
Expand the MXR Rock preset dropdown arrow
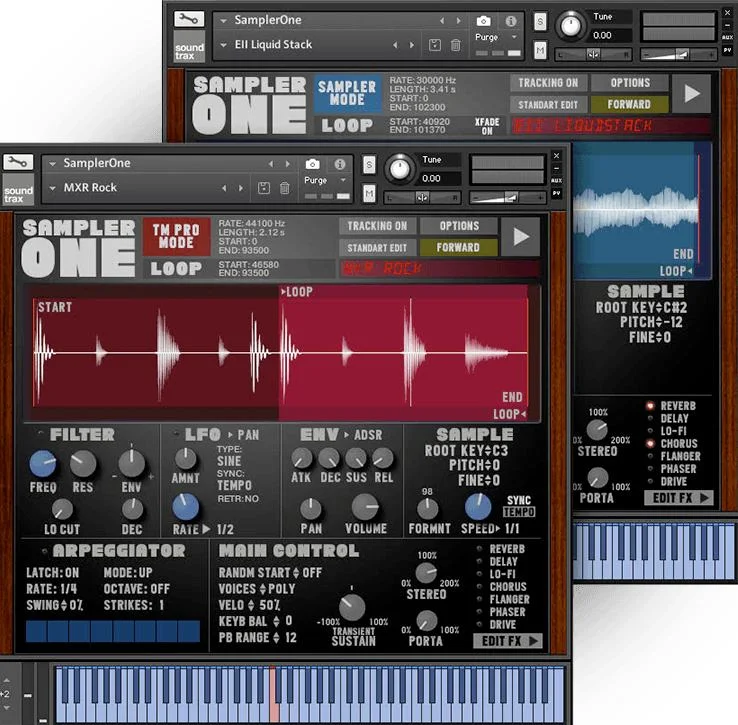52,188
